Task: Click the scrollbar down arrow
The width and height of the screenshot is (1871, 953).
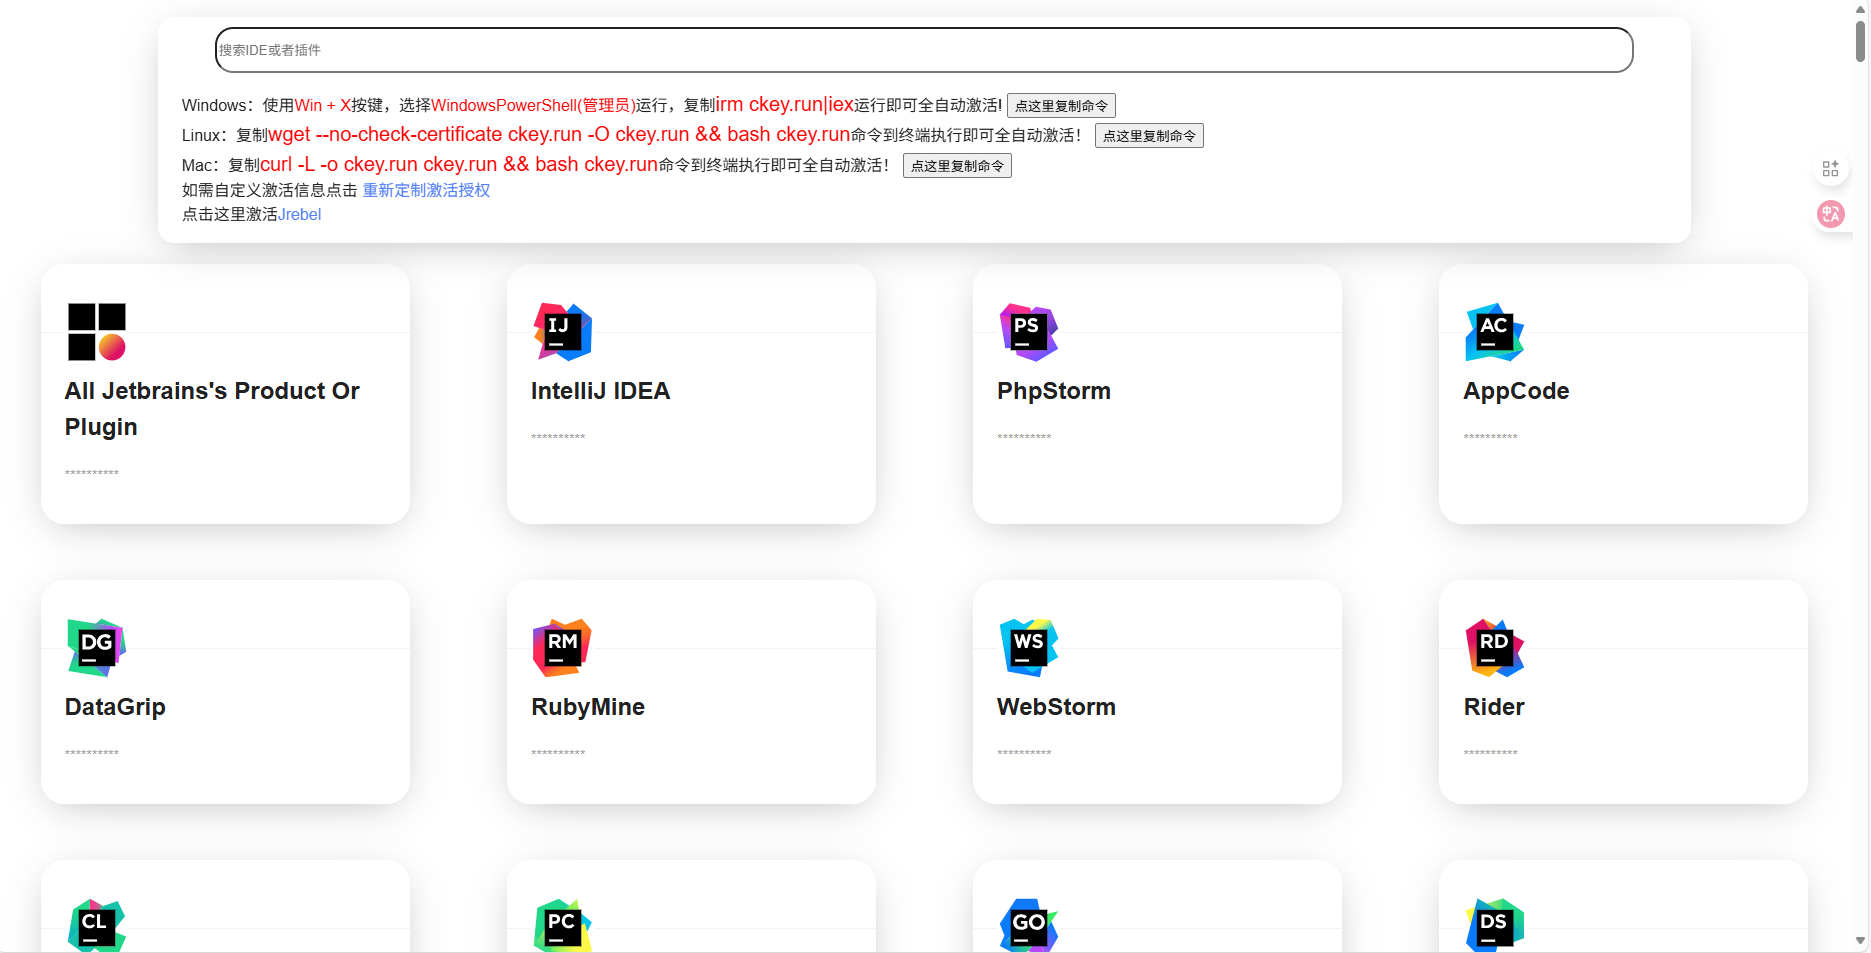Action: (x=1861, y=941)
